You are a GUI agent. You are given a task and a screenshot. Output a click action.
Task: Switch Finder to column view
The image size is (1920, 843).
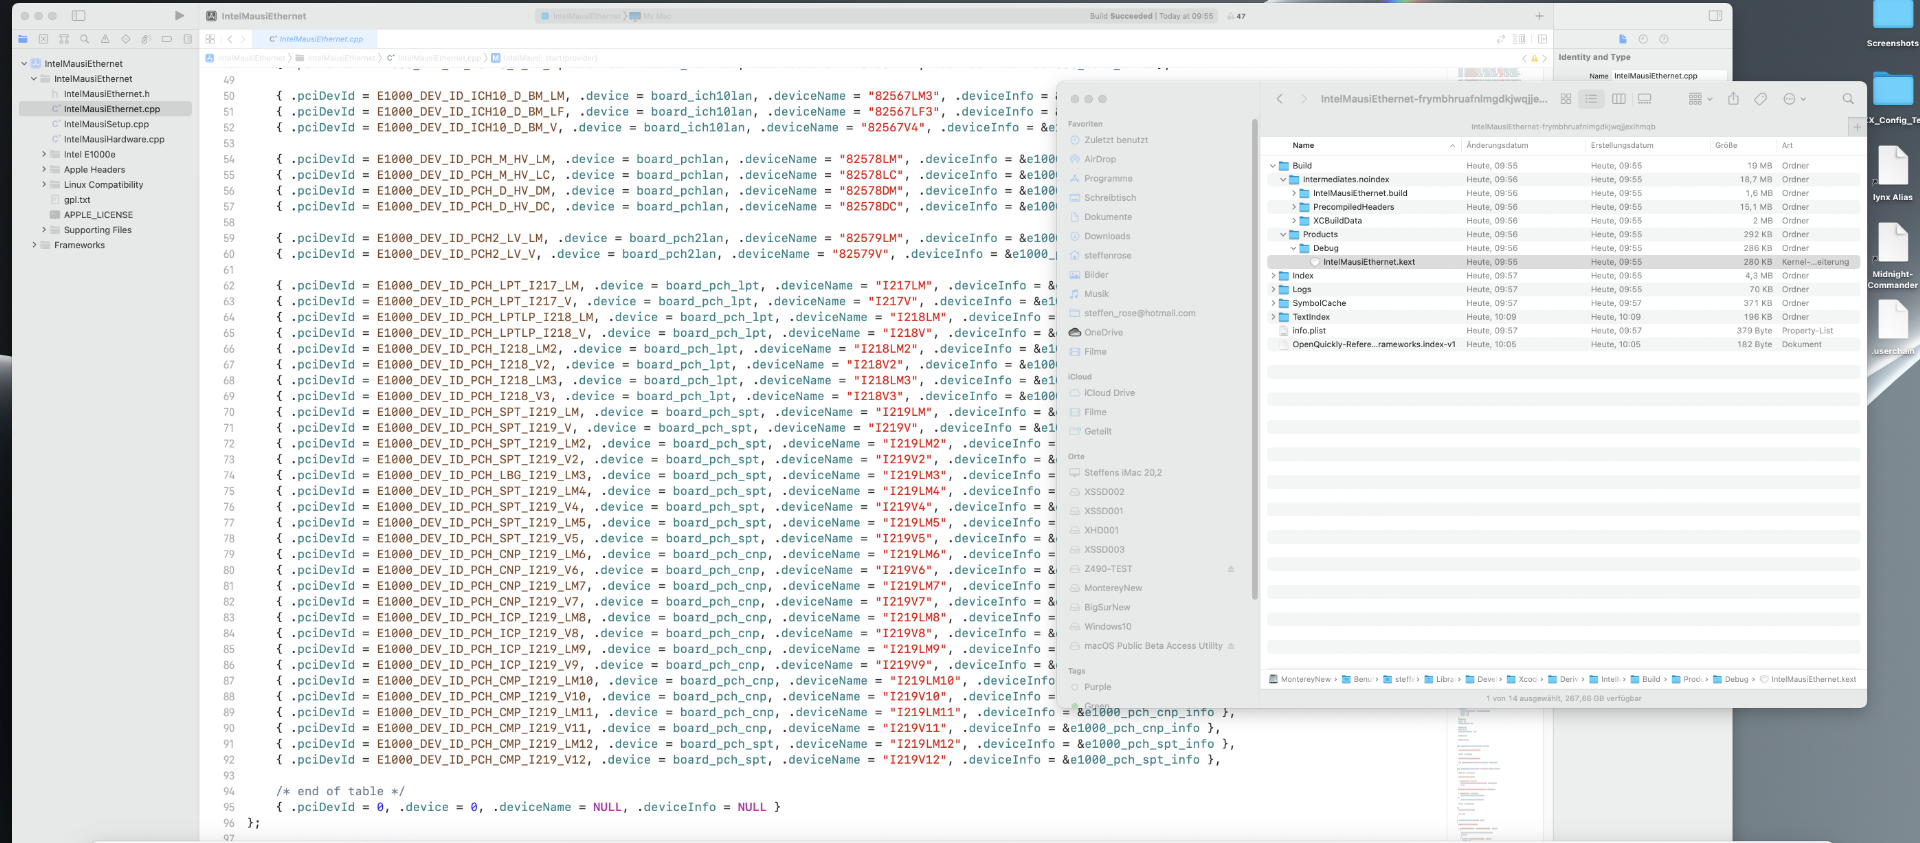click(x=1618, y=99)
